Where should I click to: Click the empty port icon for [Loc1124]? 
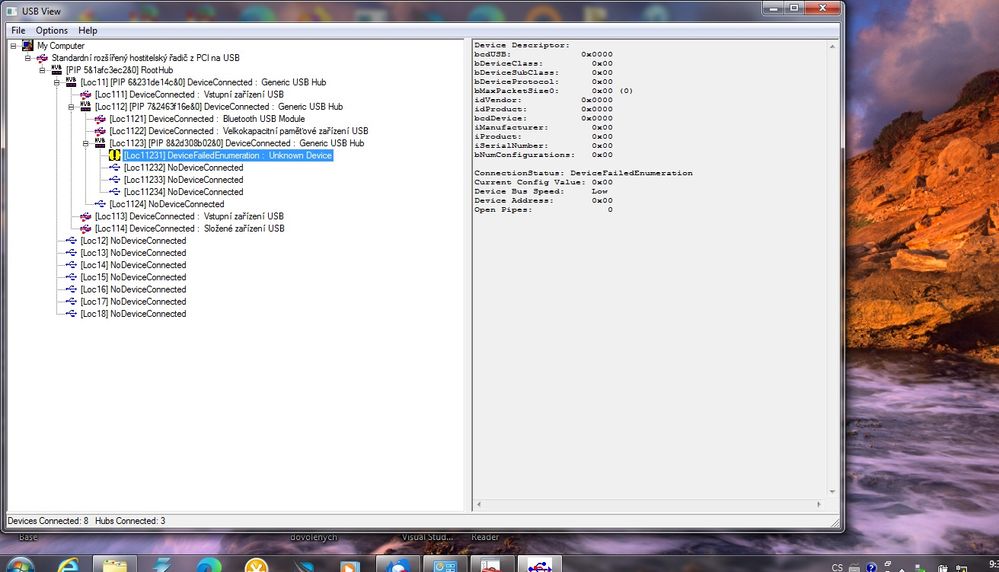pos(100,204)
